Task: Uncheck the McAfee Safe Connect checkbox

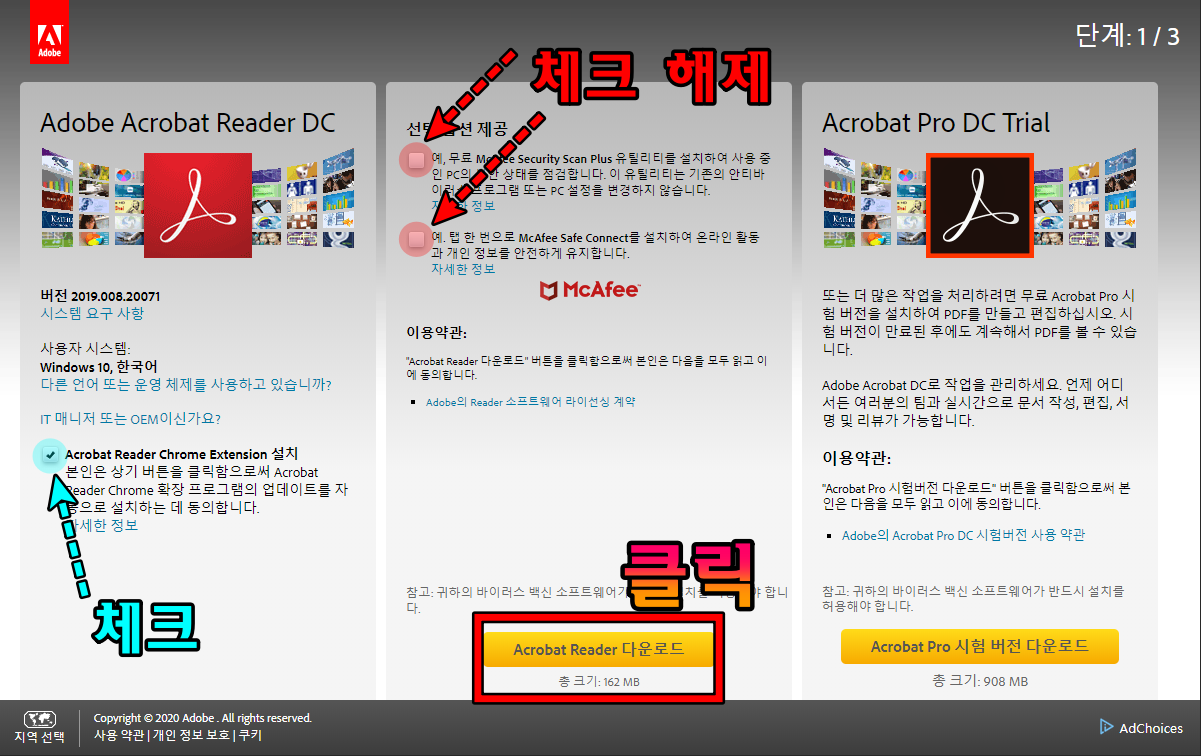Action: 416,238
